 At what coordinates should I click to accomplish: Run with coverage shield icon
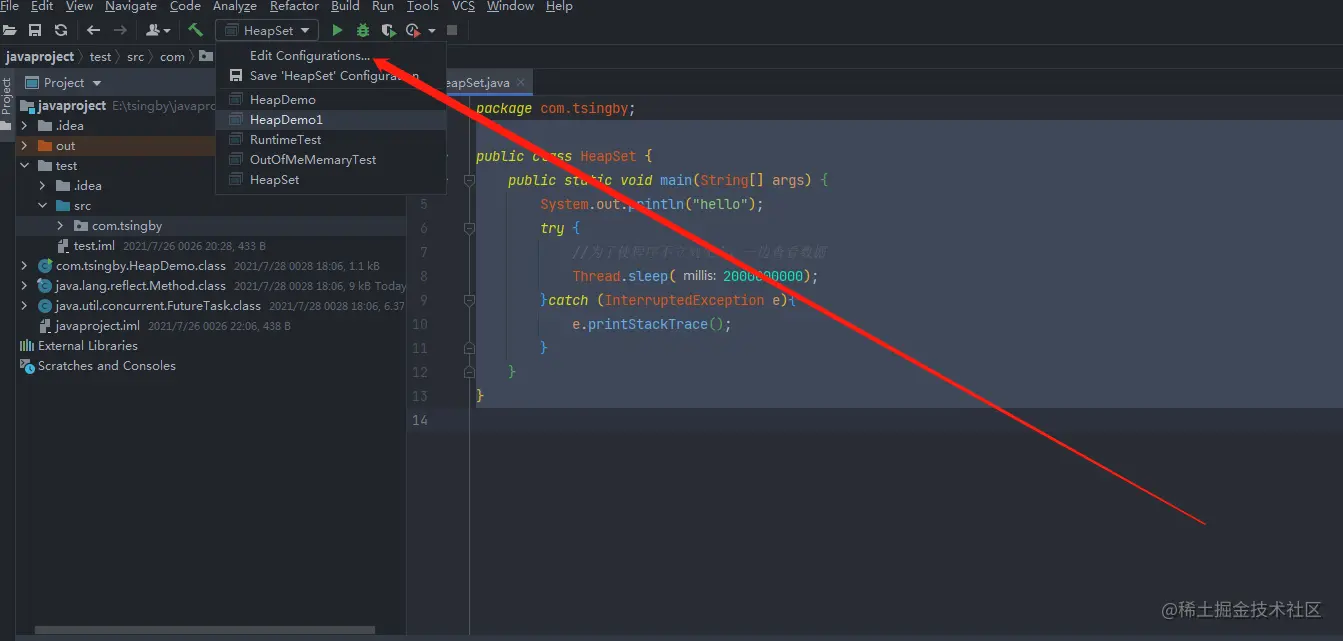click(388, 31)
